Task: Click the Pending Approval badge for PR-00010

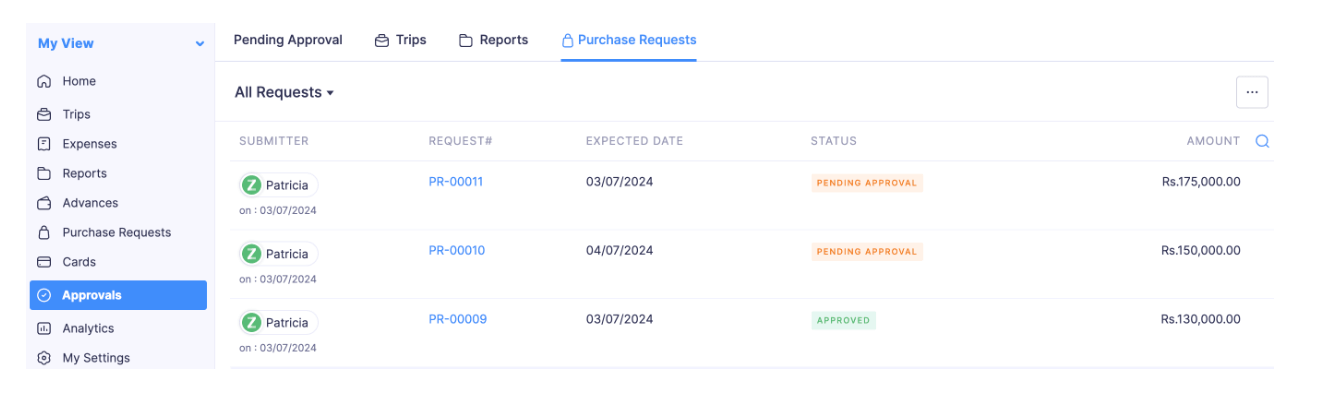Action: [x=867, y=252]
